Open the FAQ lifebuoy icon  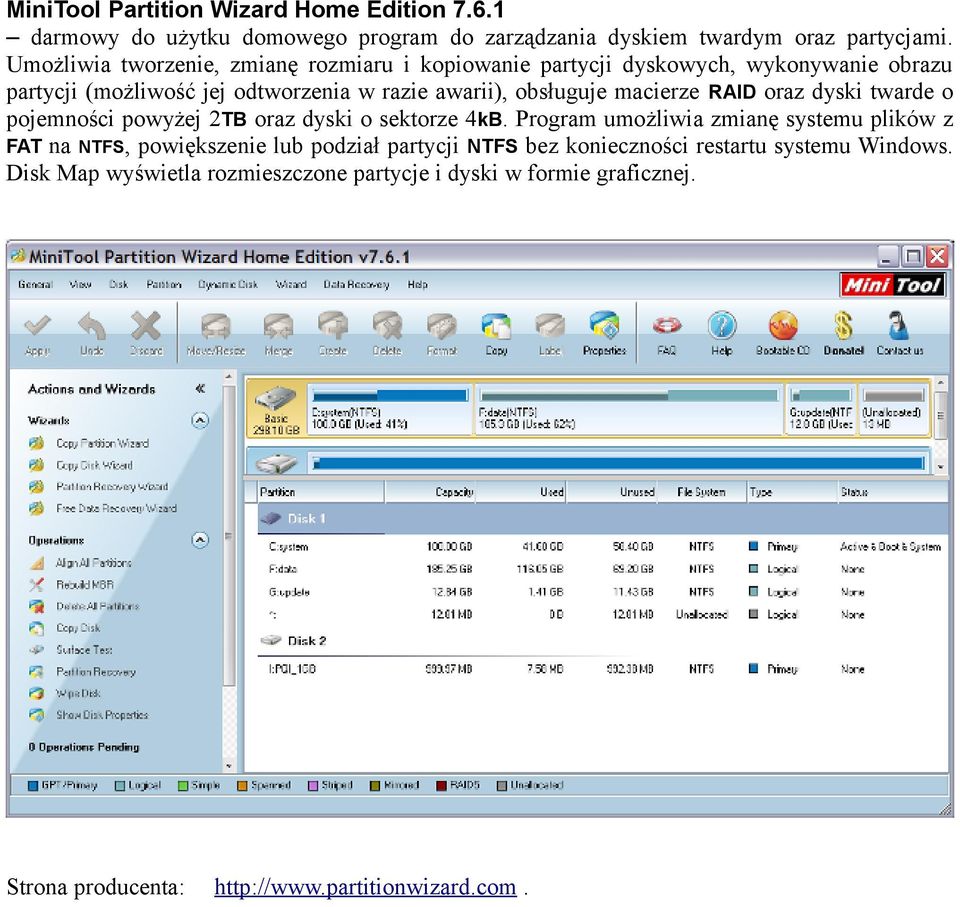pyautogui.click(x=667, y=325)
